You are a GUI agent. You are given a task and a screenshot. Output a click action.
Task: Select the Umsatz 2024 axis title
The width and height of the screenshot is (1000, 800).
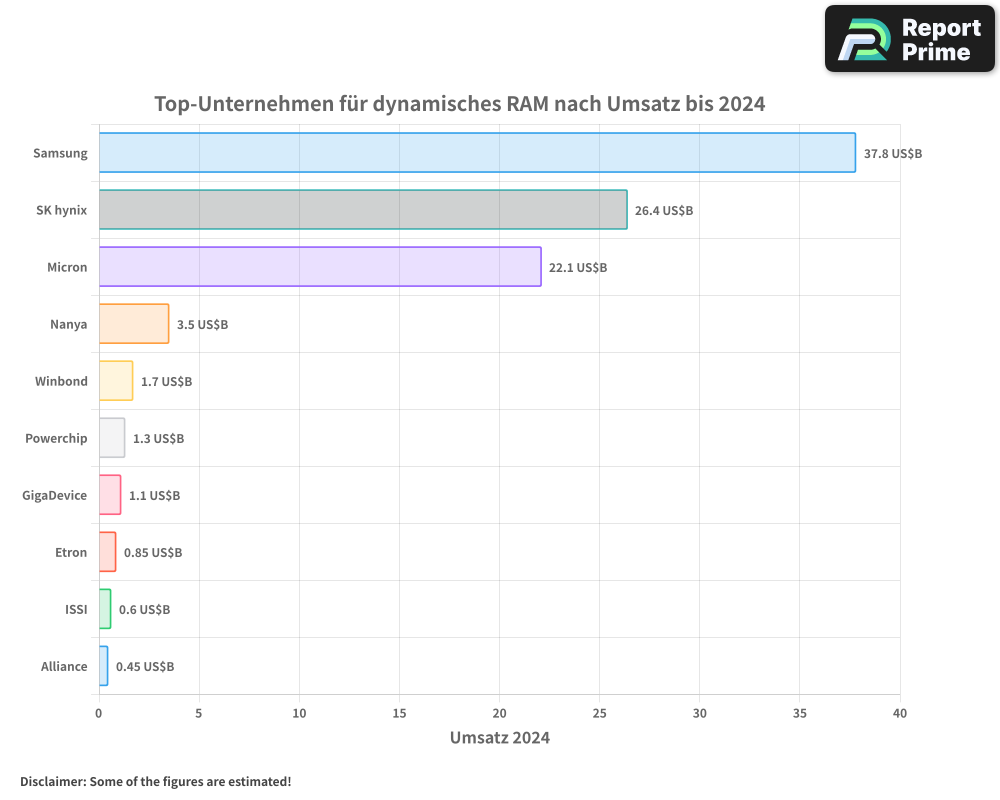click(x=500, y=737)
